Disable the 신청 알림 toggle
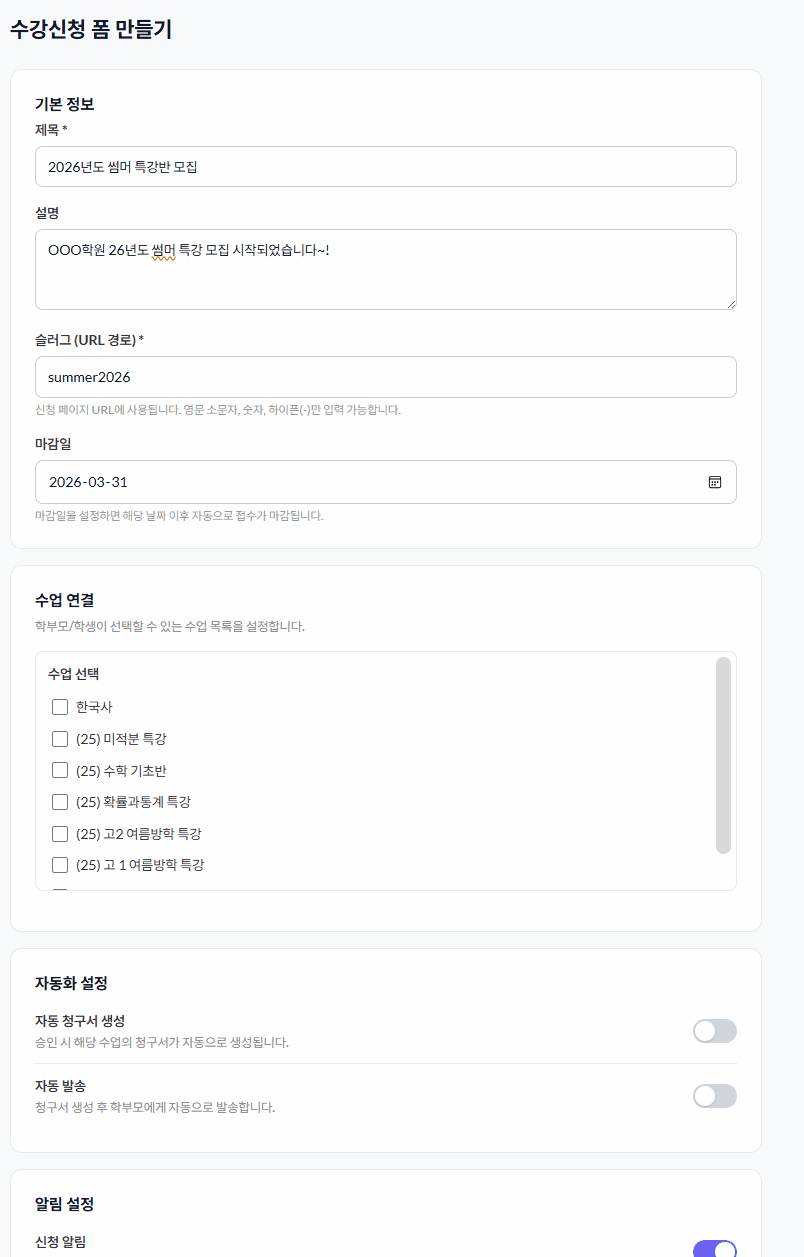Viewport: 804px width, 1257px height. pyautogui.click(x=714, y=1249)
